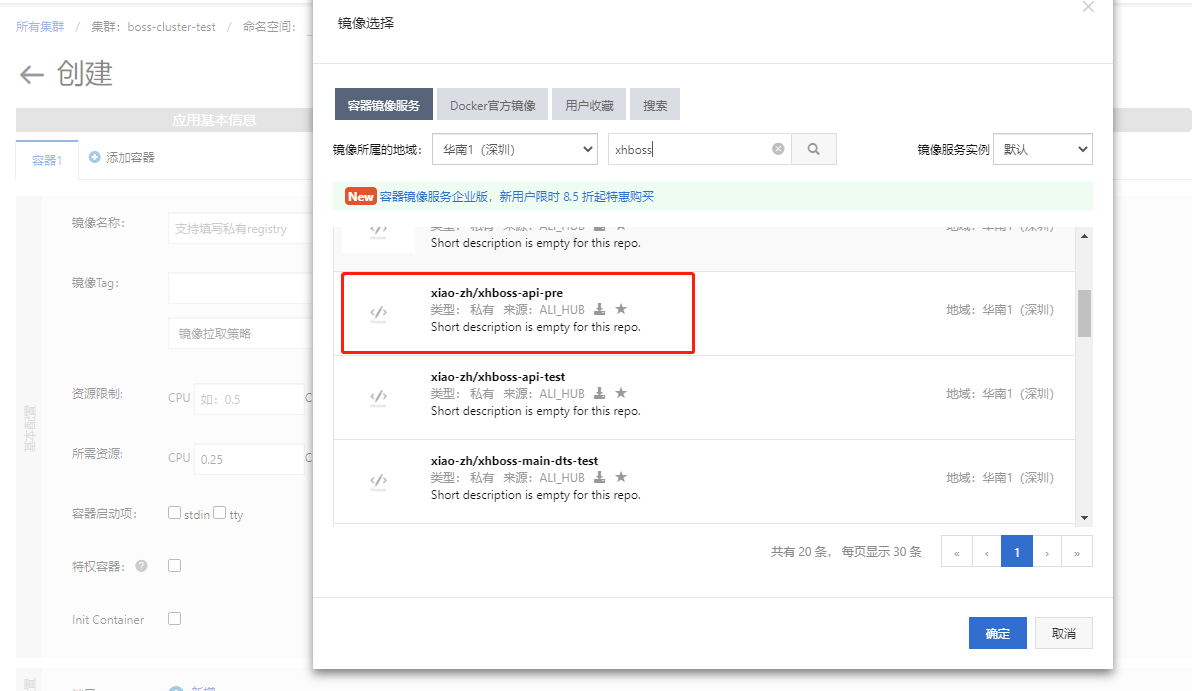Click the 所需资源 CPU input with 0.25

coord(249,459)
